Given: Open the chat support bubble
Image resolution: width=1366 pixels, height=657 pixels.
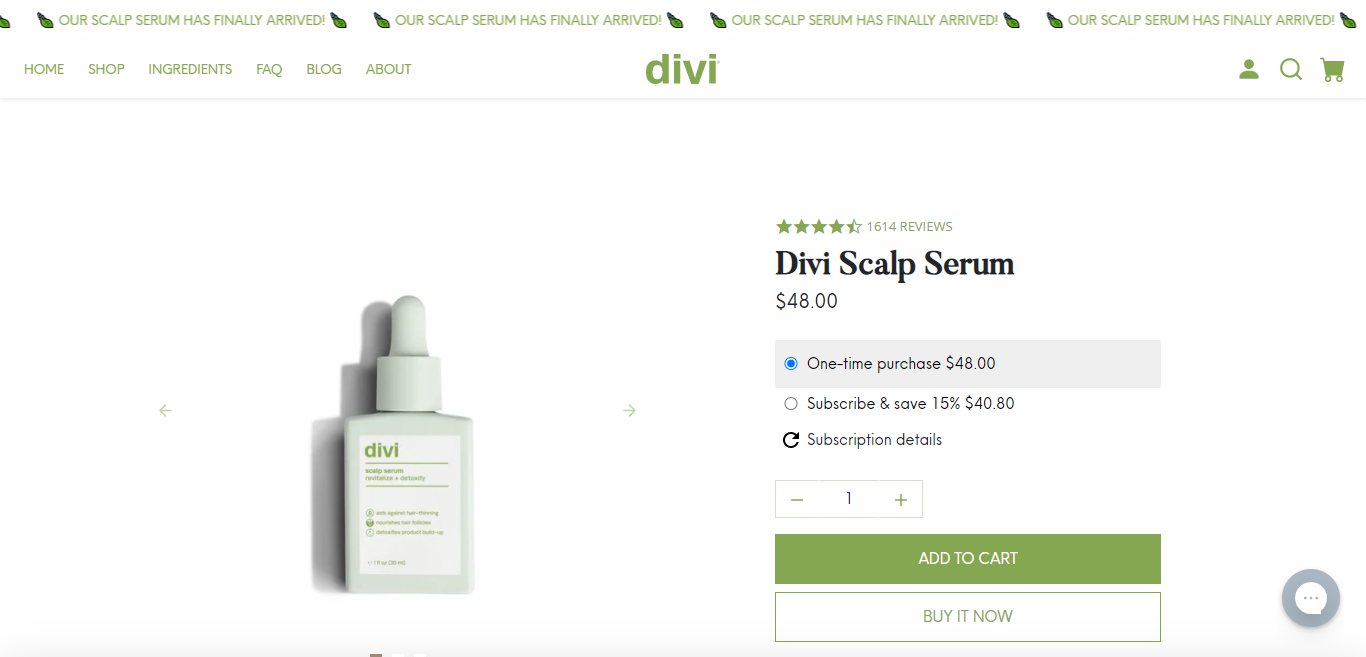Looking at the screenshot, I should (1311, 598).
